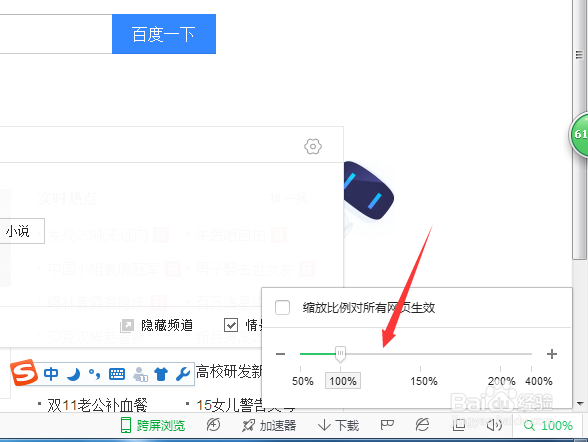Click the window layers icon in status bar
Image resolution: width=588 pixels, height=442 pixels.
[458, 425]
